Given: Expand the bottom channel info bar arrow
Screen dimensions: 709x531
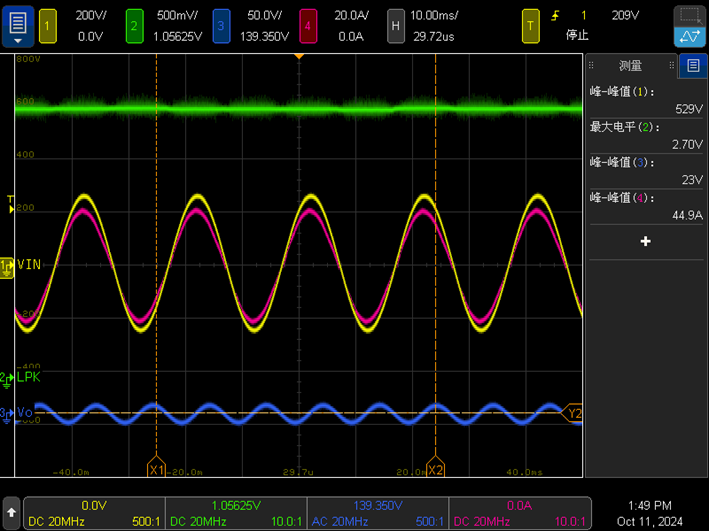Looking at the screenshot, I should [11, 511].
